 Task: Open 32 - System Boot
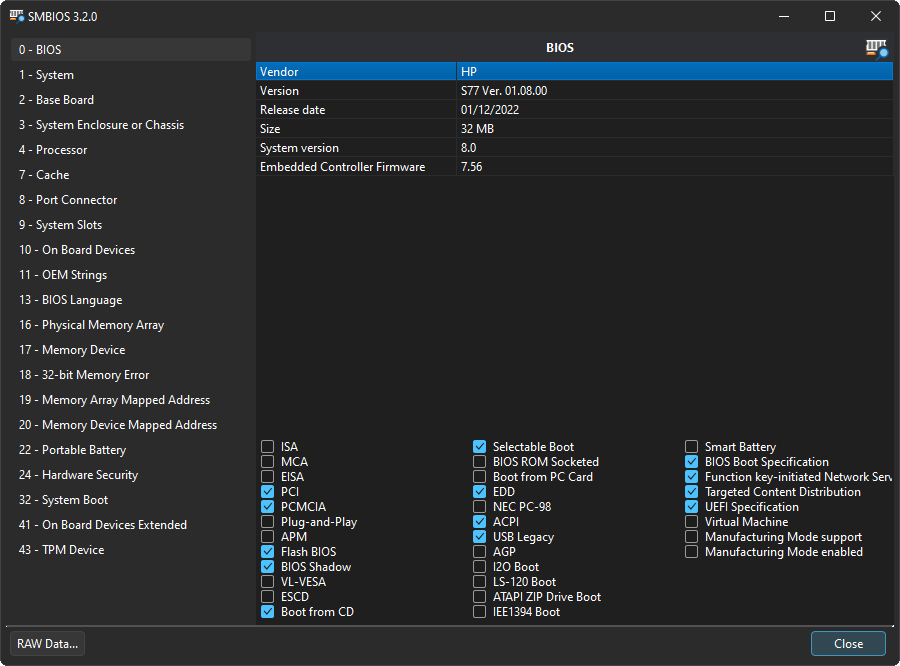(131, 500)
